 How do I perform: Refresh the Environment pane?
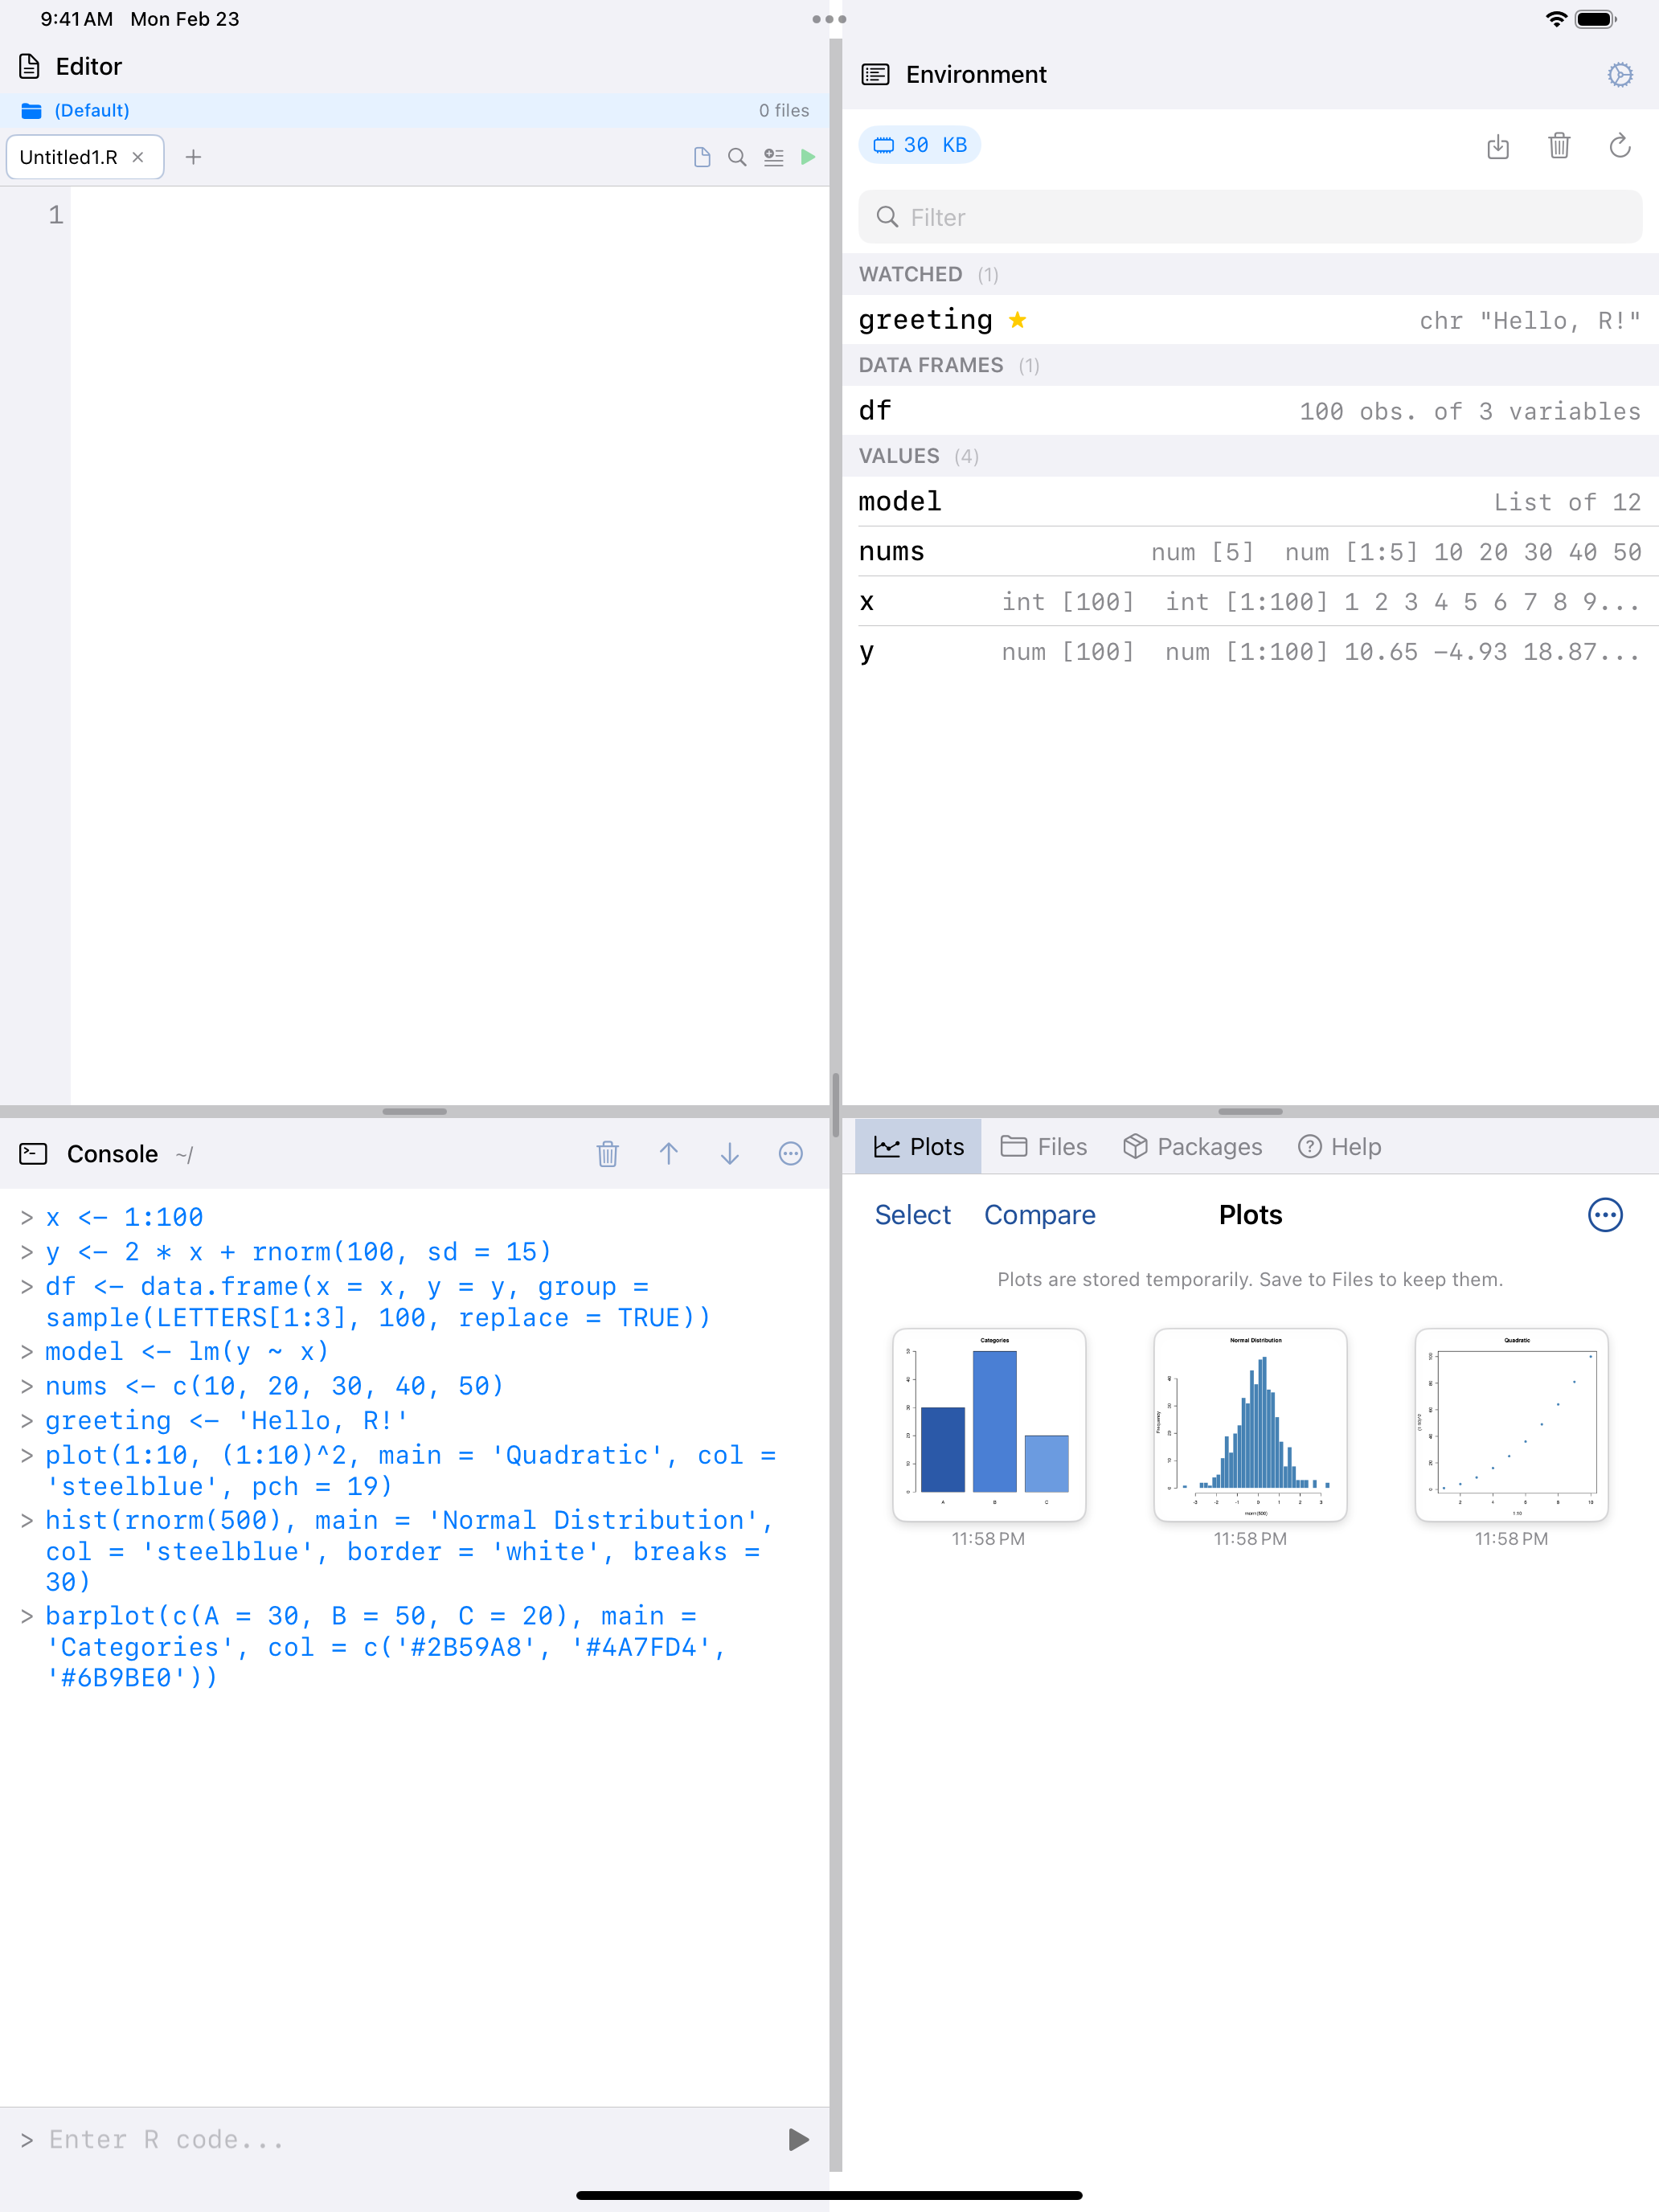click(x=1620, y=147)
